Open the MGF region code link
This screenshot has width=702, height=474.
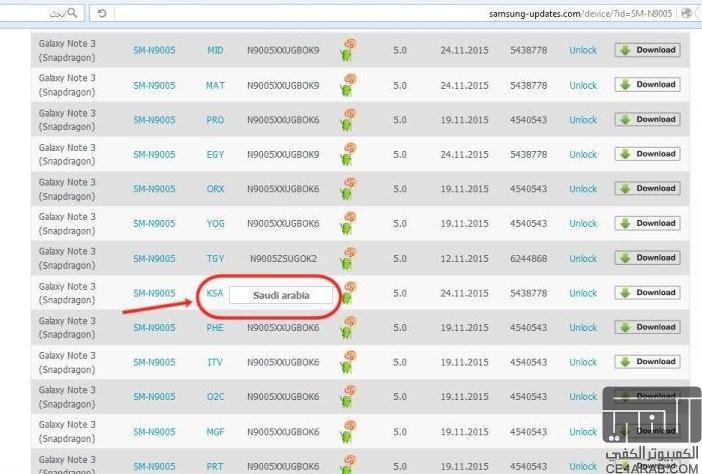(215, 431)
